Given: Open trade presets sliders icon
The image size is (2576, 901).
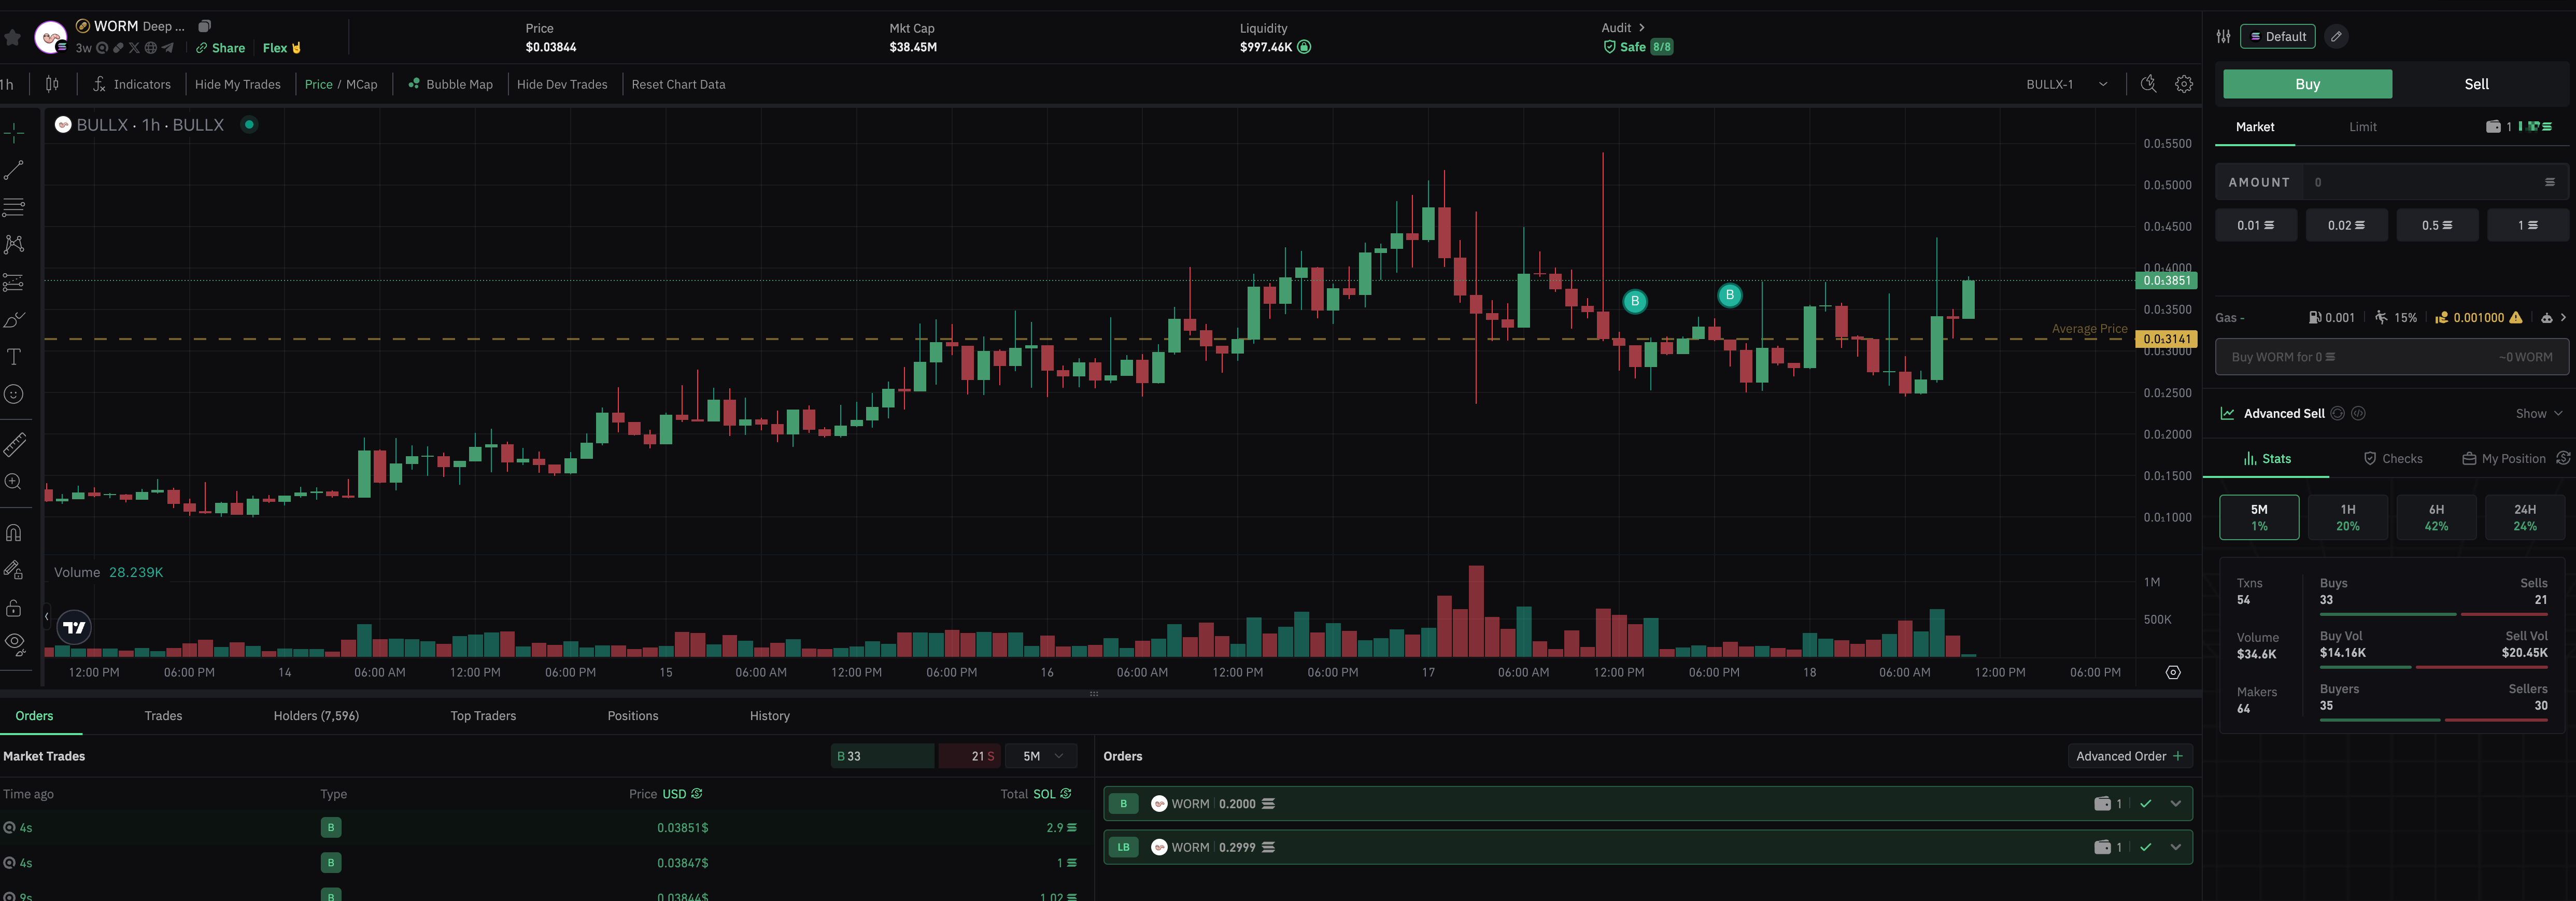Looking at the screenshot, I should (2223, 36).
